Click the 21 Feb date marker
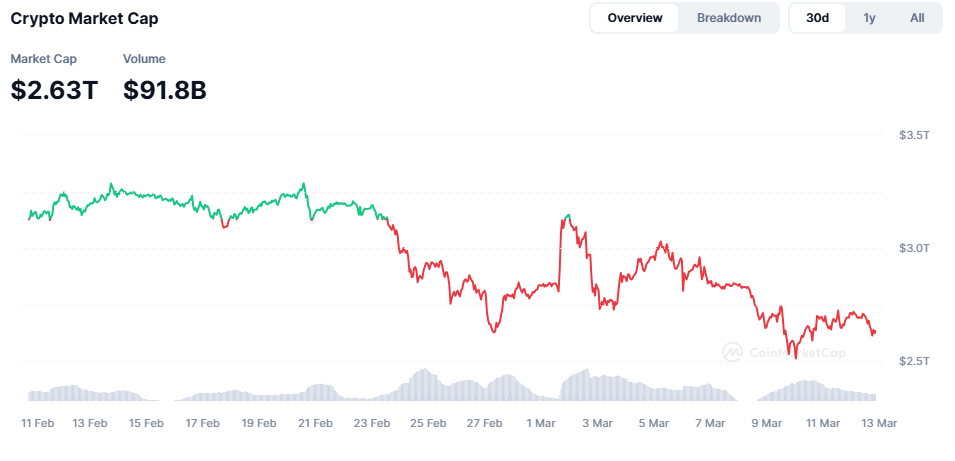The width and height of the screenshot is (955, 461). coord(316,423)
